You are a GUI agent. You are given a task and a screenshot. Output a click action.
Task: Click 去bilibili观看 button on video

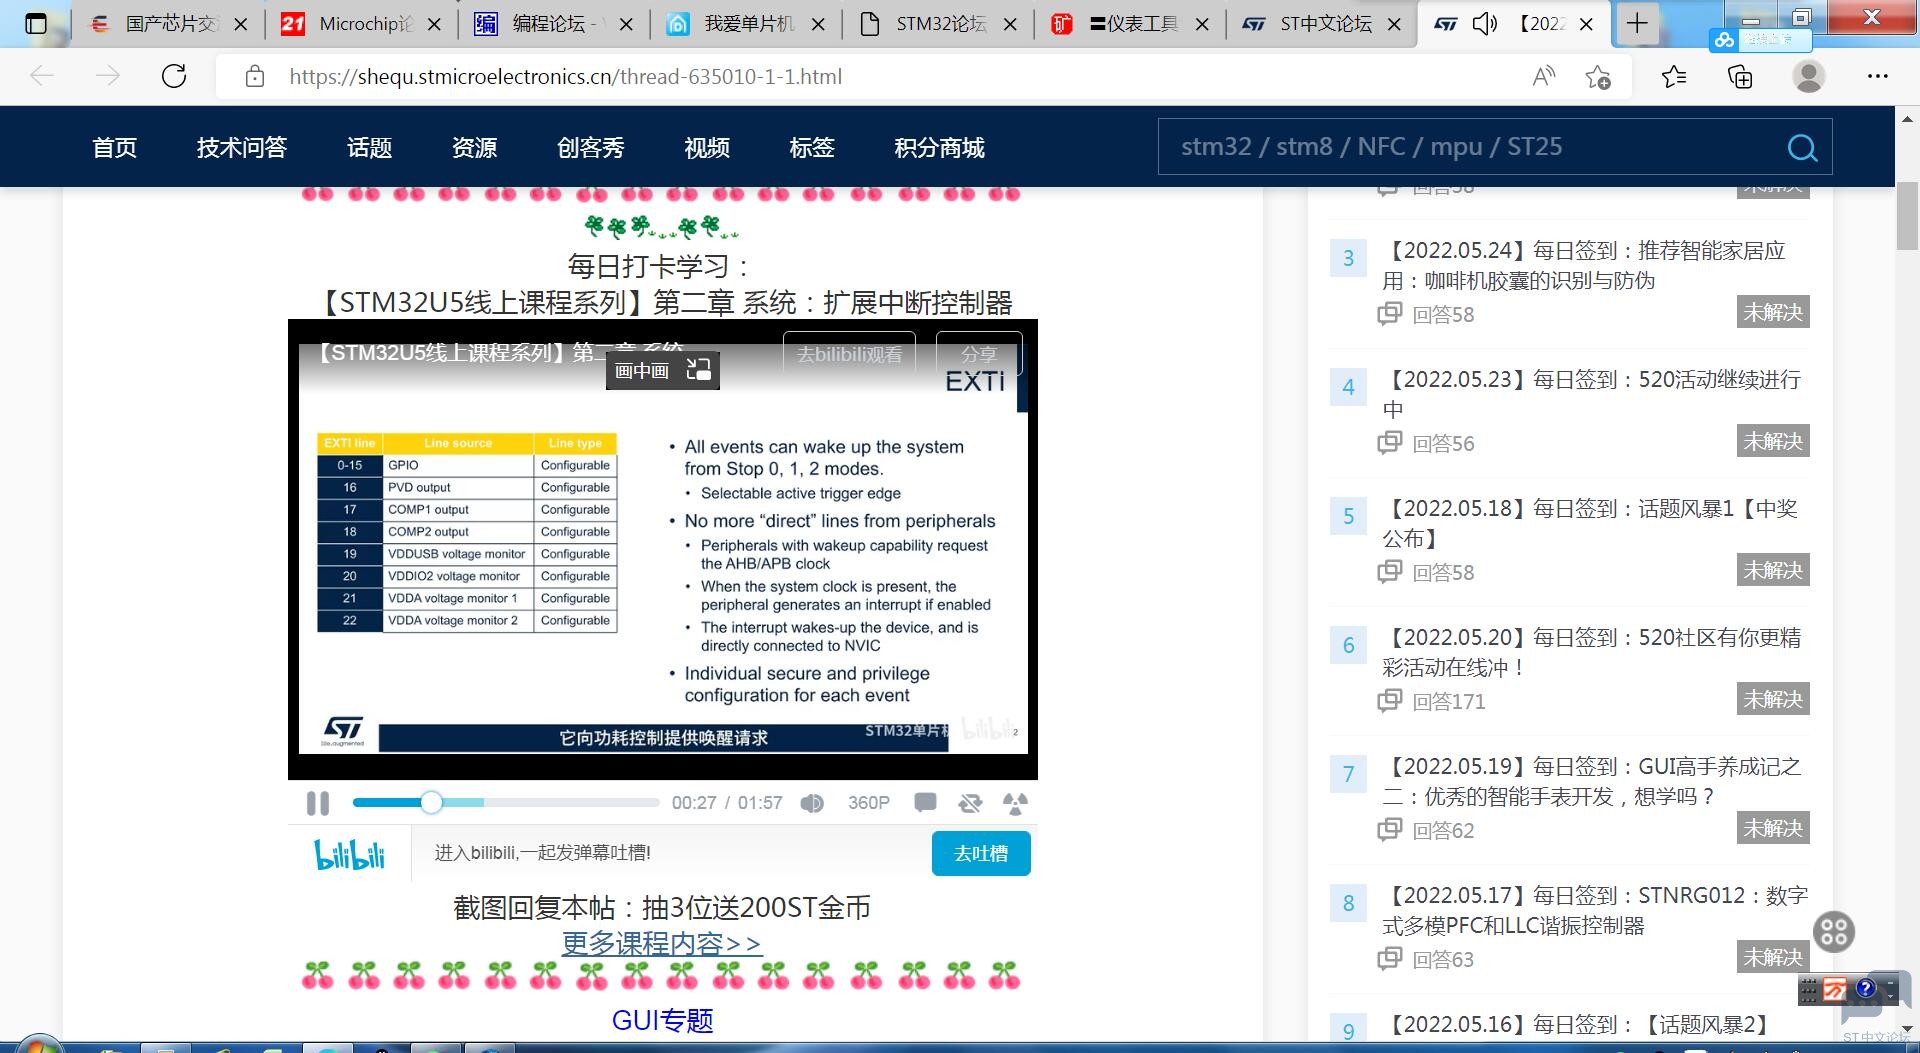tap(849, 354)
